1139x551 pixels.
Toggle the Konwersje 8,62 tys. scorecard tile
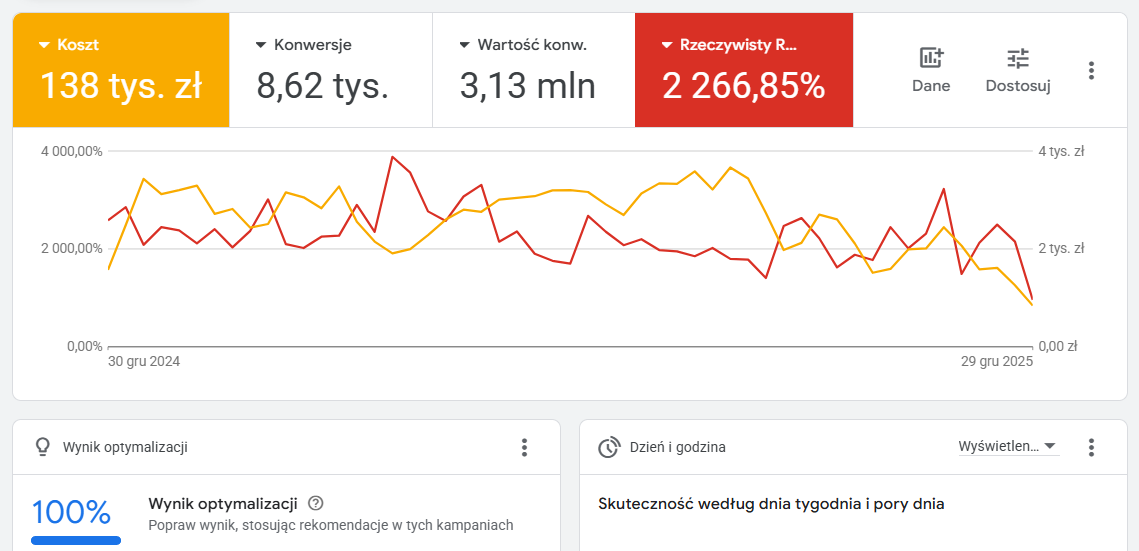[331, 70]
